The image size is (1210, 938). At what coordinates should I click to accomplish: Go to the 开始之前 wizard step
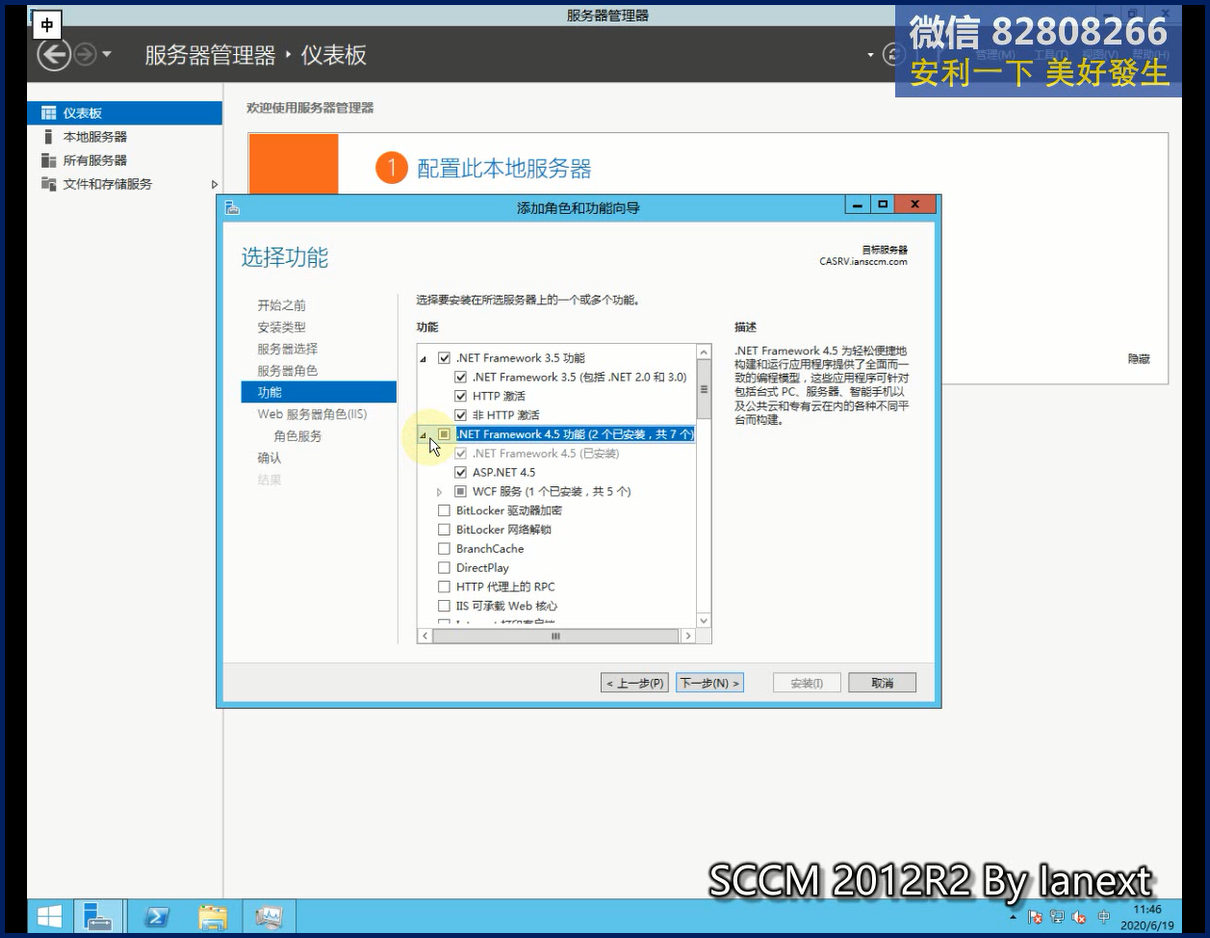pyautogui.click(x=282, y=305)
